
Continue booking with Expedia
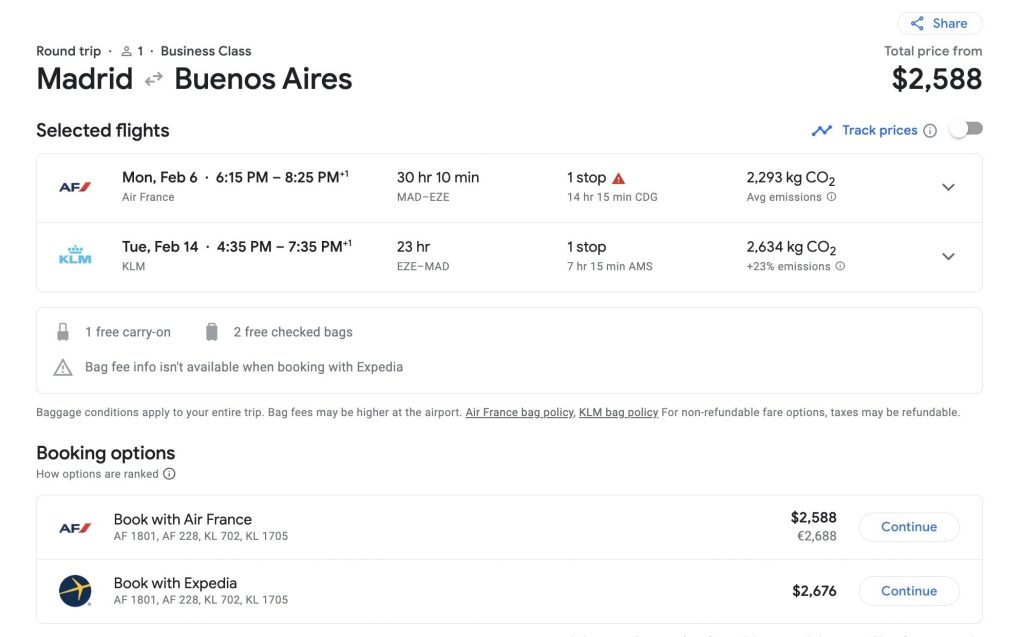coord(909,591)
